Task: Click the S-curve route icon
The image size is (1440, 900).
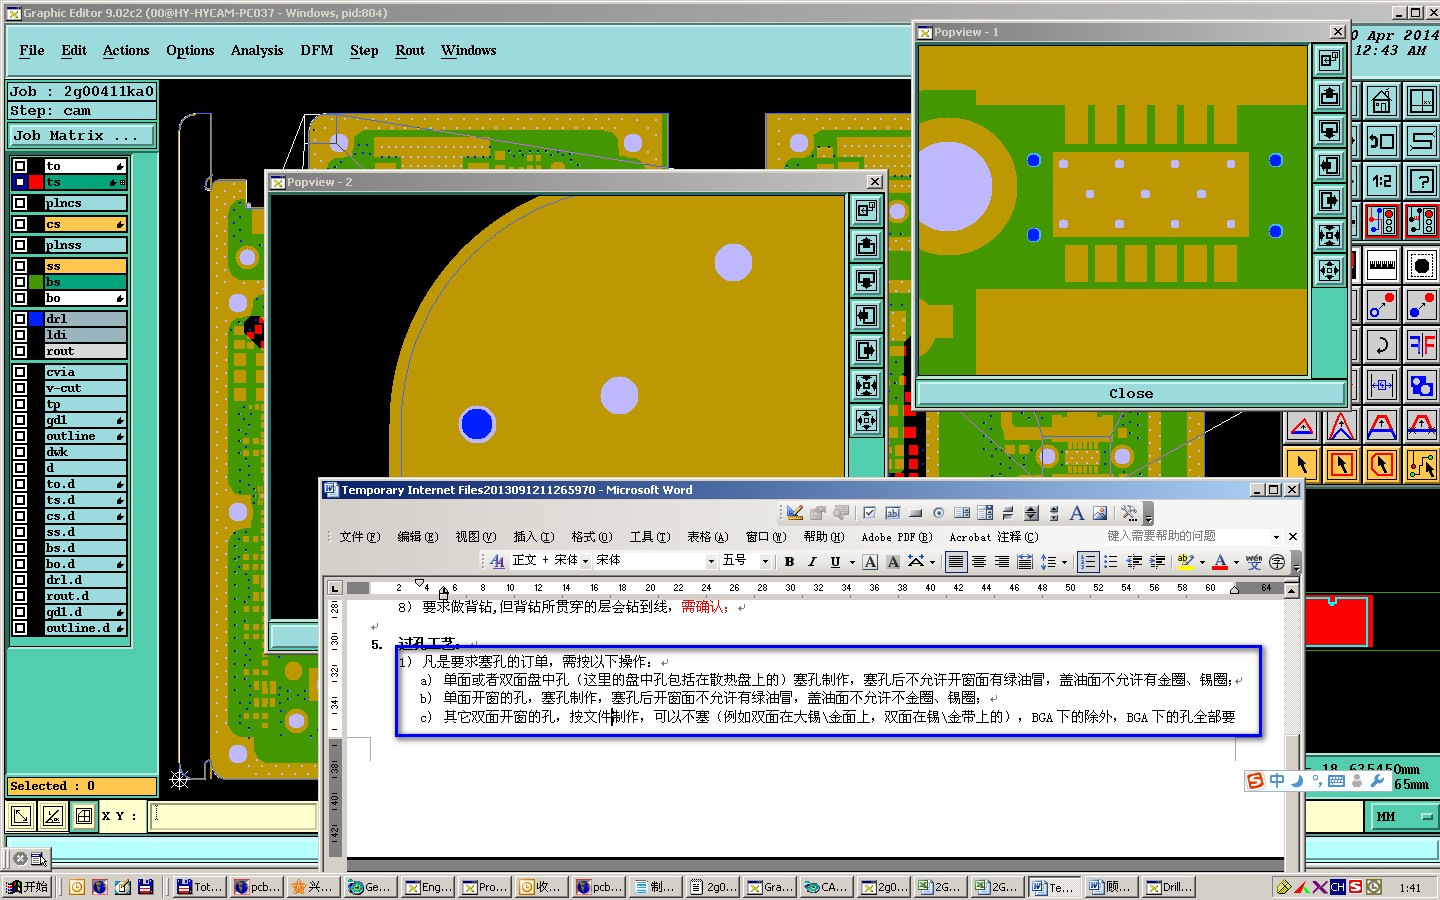Action: pos(1421,141)
